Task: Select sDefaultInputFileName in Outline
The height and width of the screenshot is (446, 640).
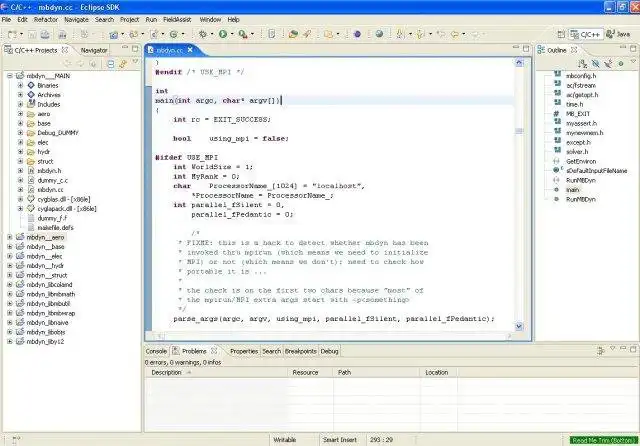Action: click(x=596, y=171)
